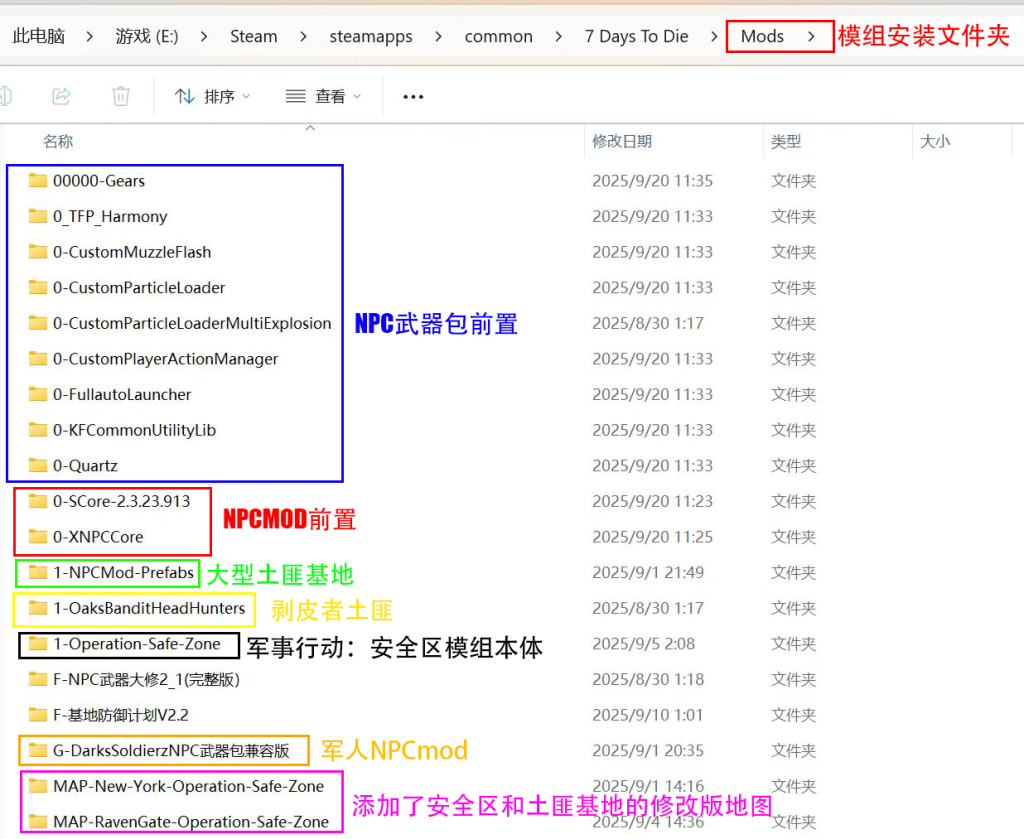1024x839 pixels.
Task: Expand the chevron after Steam in breadcrumb
Action: point(303,37)
